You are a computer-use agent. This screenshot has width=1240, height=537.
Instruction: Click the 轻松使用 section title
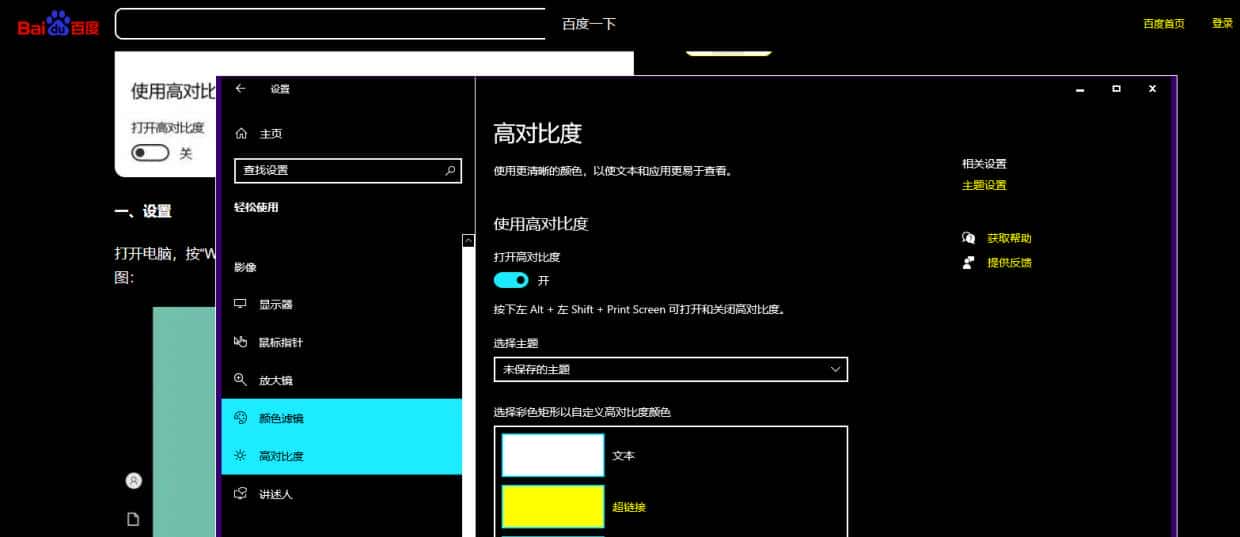[x=256, y=207]
